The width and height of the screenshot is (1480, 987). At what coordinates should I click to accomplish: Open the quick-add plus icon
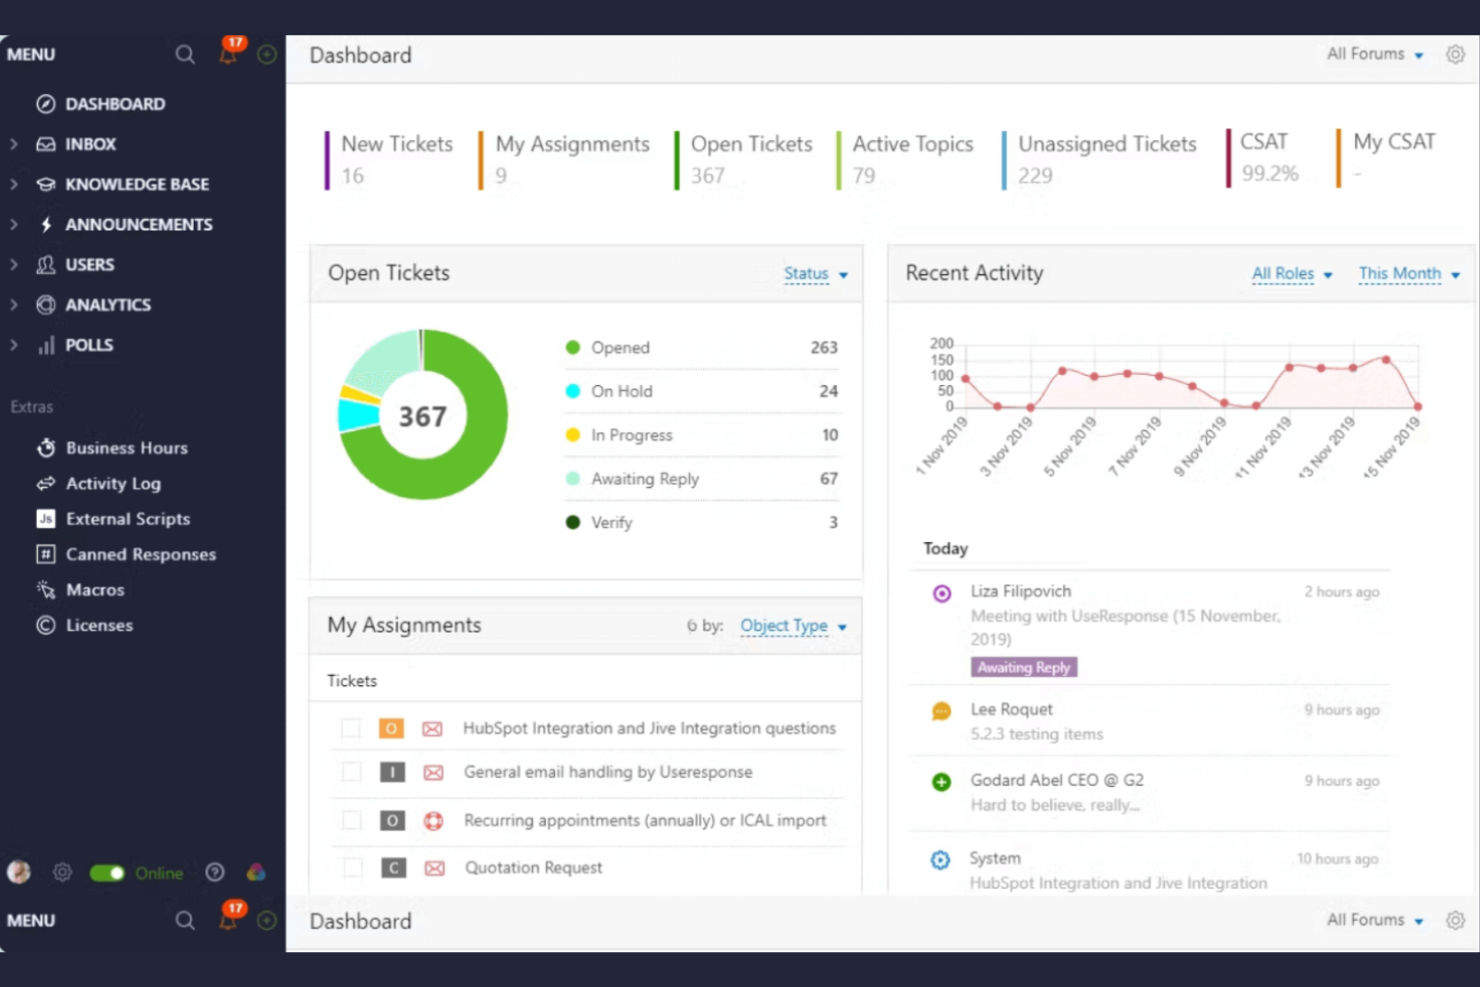tap(266, 55)
